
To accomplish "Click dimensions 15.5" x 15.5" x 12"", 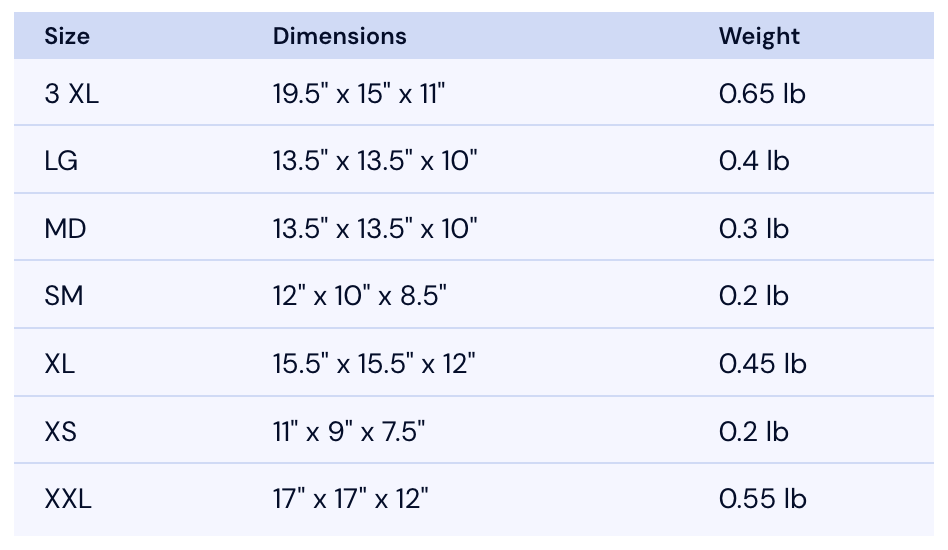I will [374, 364].
